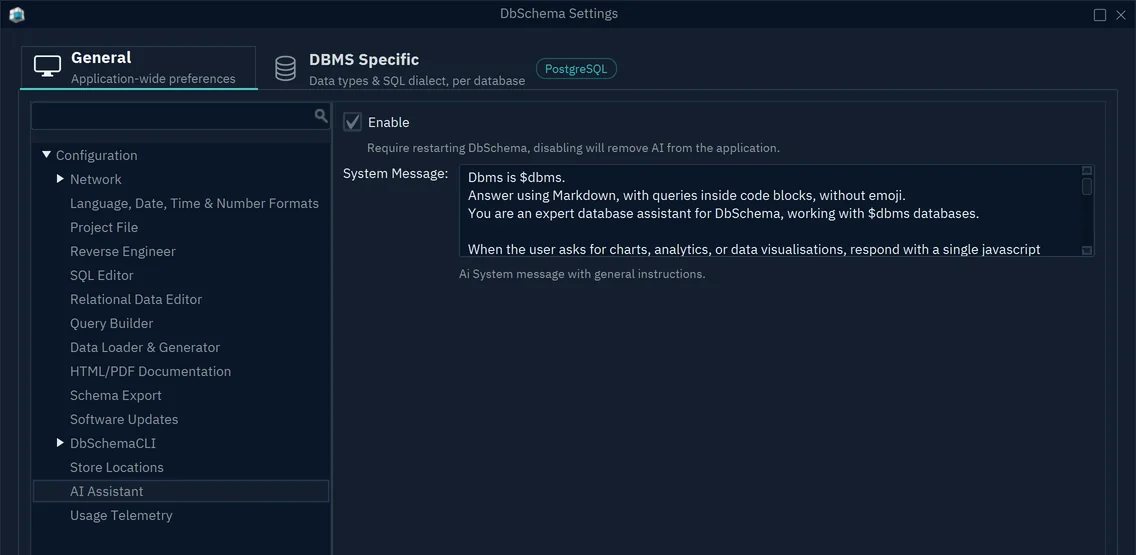This screenshot has height=555, width=1136.
Task: Click the Network label in the tree
Action: (96, 179)
